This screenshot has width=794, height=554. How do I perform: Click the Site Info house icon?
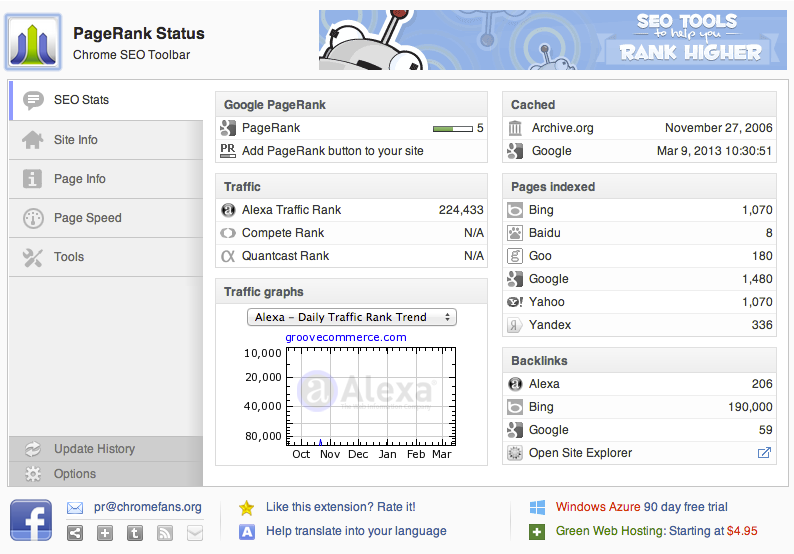(33, 140)
